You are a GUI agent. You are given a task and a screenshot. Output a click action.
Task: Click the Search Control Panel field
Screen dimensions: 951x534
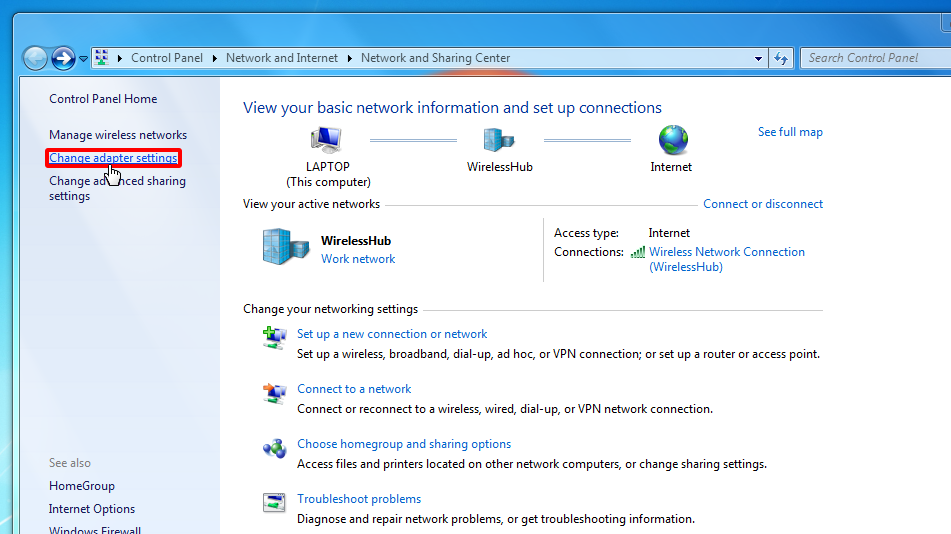870,58
